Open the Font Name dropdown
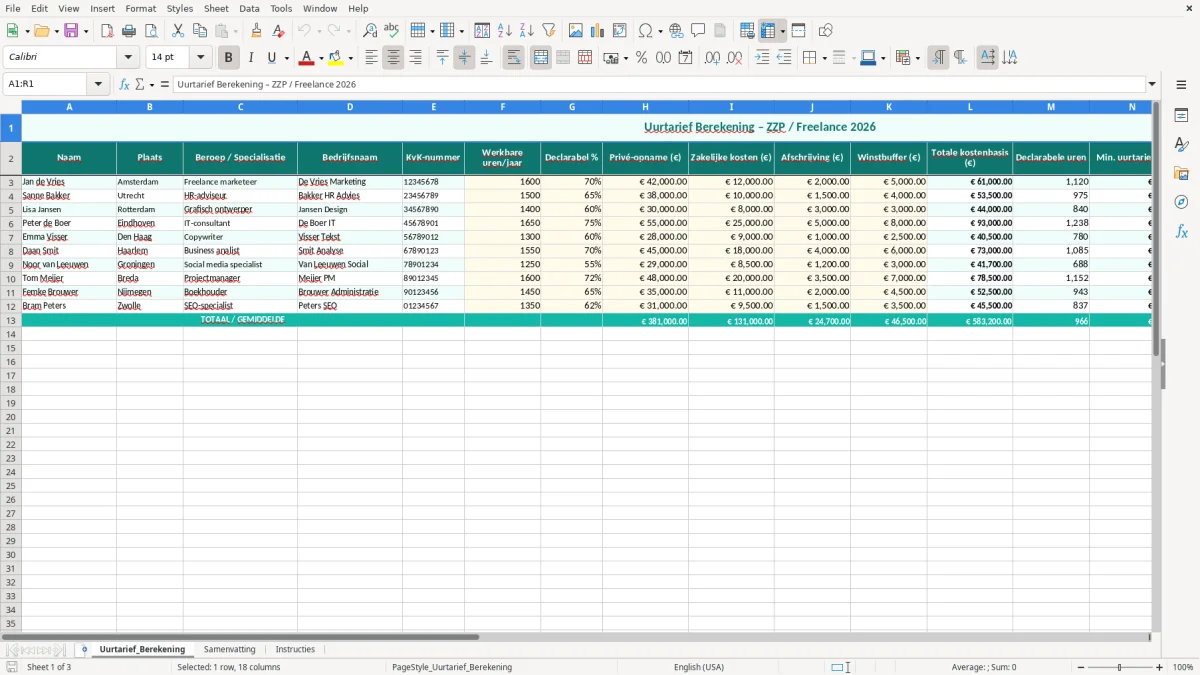The image size is (1200, 675). click(x=128, y=58)
